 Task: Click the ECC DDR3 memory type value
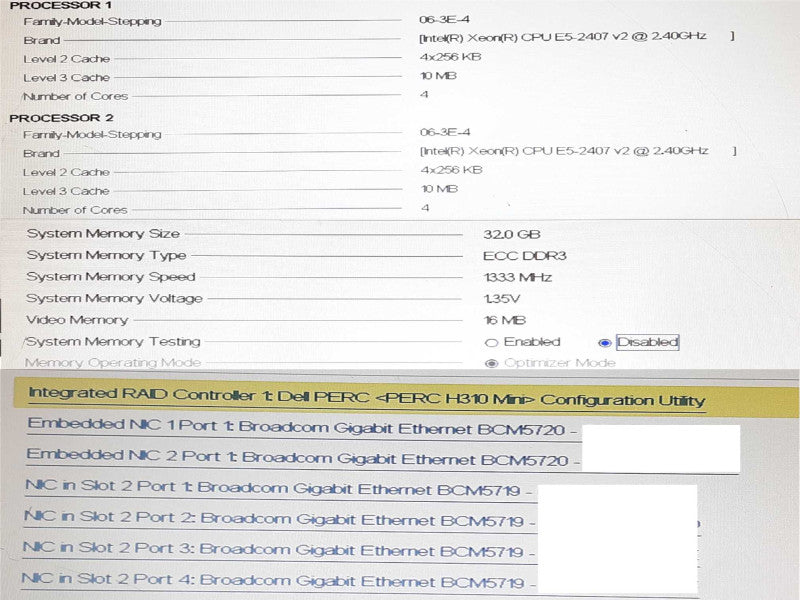(524, 256)
